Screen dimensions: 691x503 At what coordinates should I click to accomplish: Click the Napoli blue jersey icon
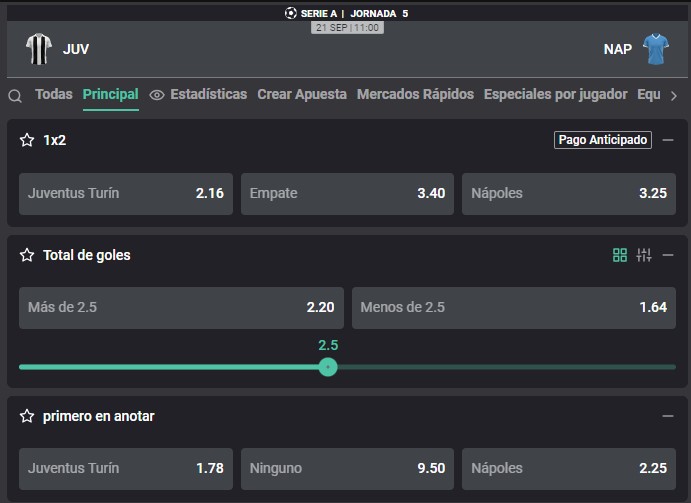point(656,49)
